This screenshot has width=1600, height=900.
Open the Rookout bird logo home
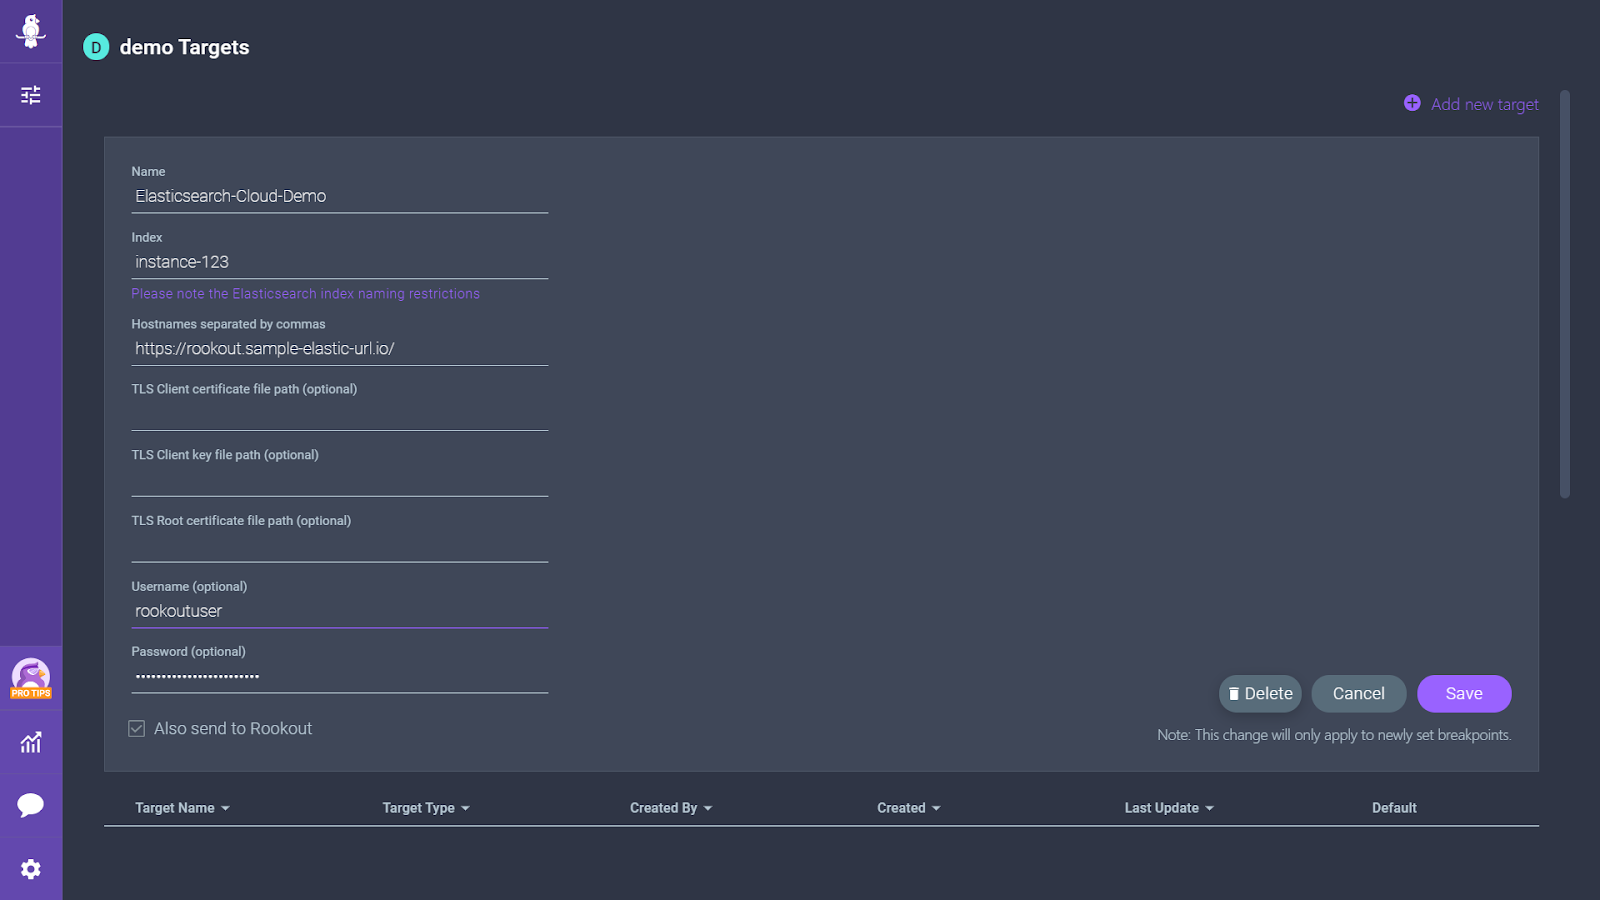coord(31,31)
